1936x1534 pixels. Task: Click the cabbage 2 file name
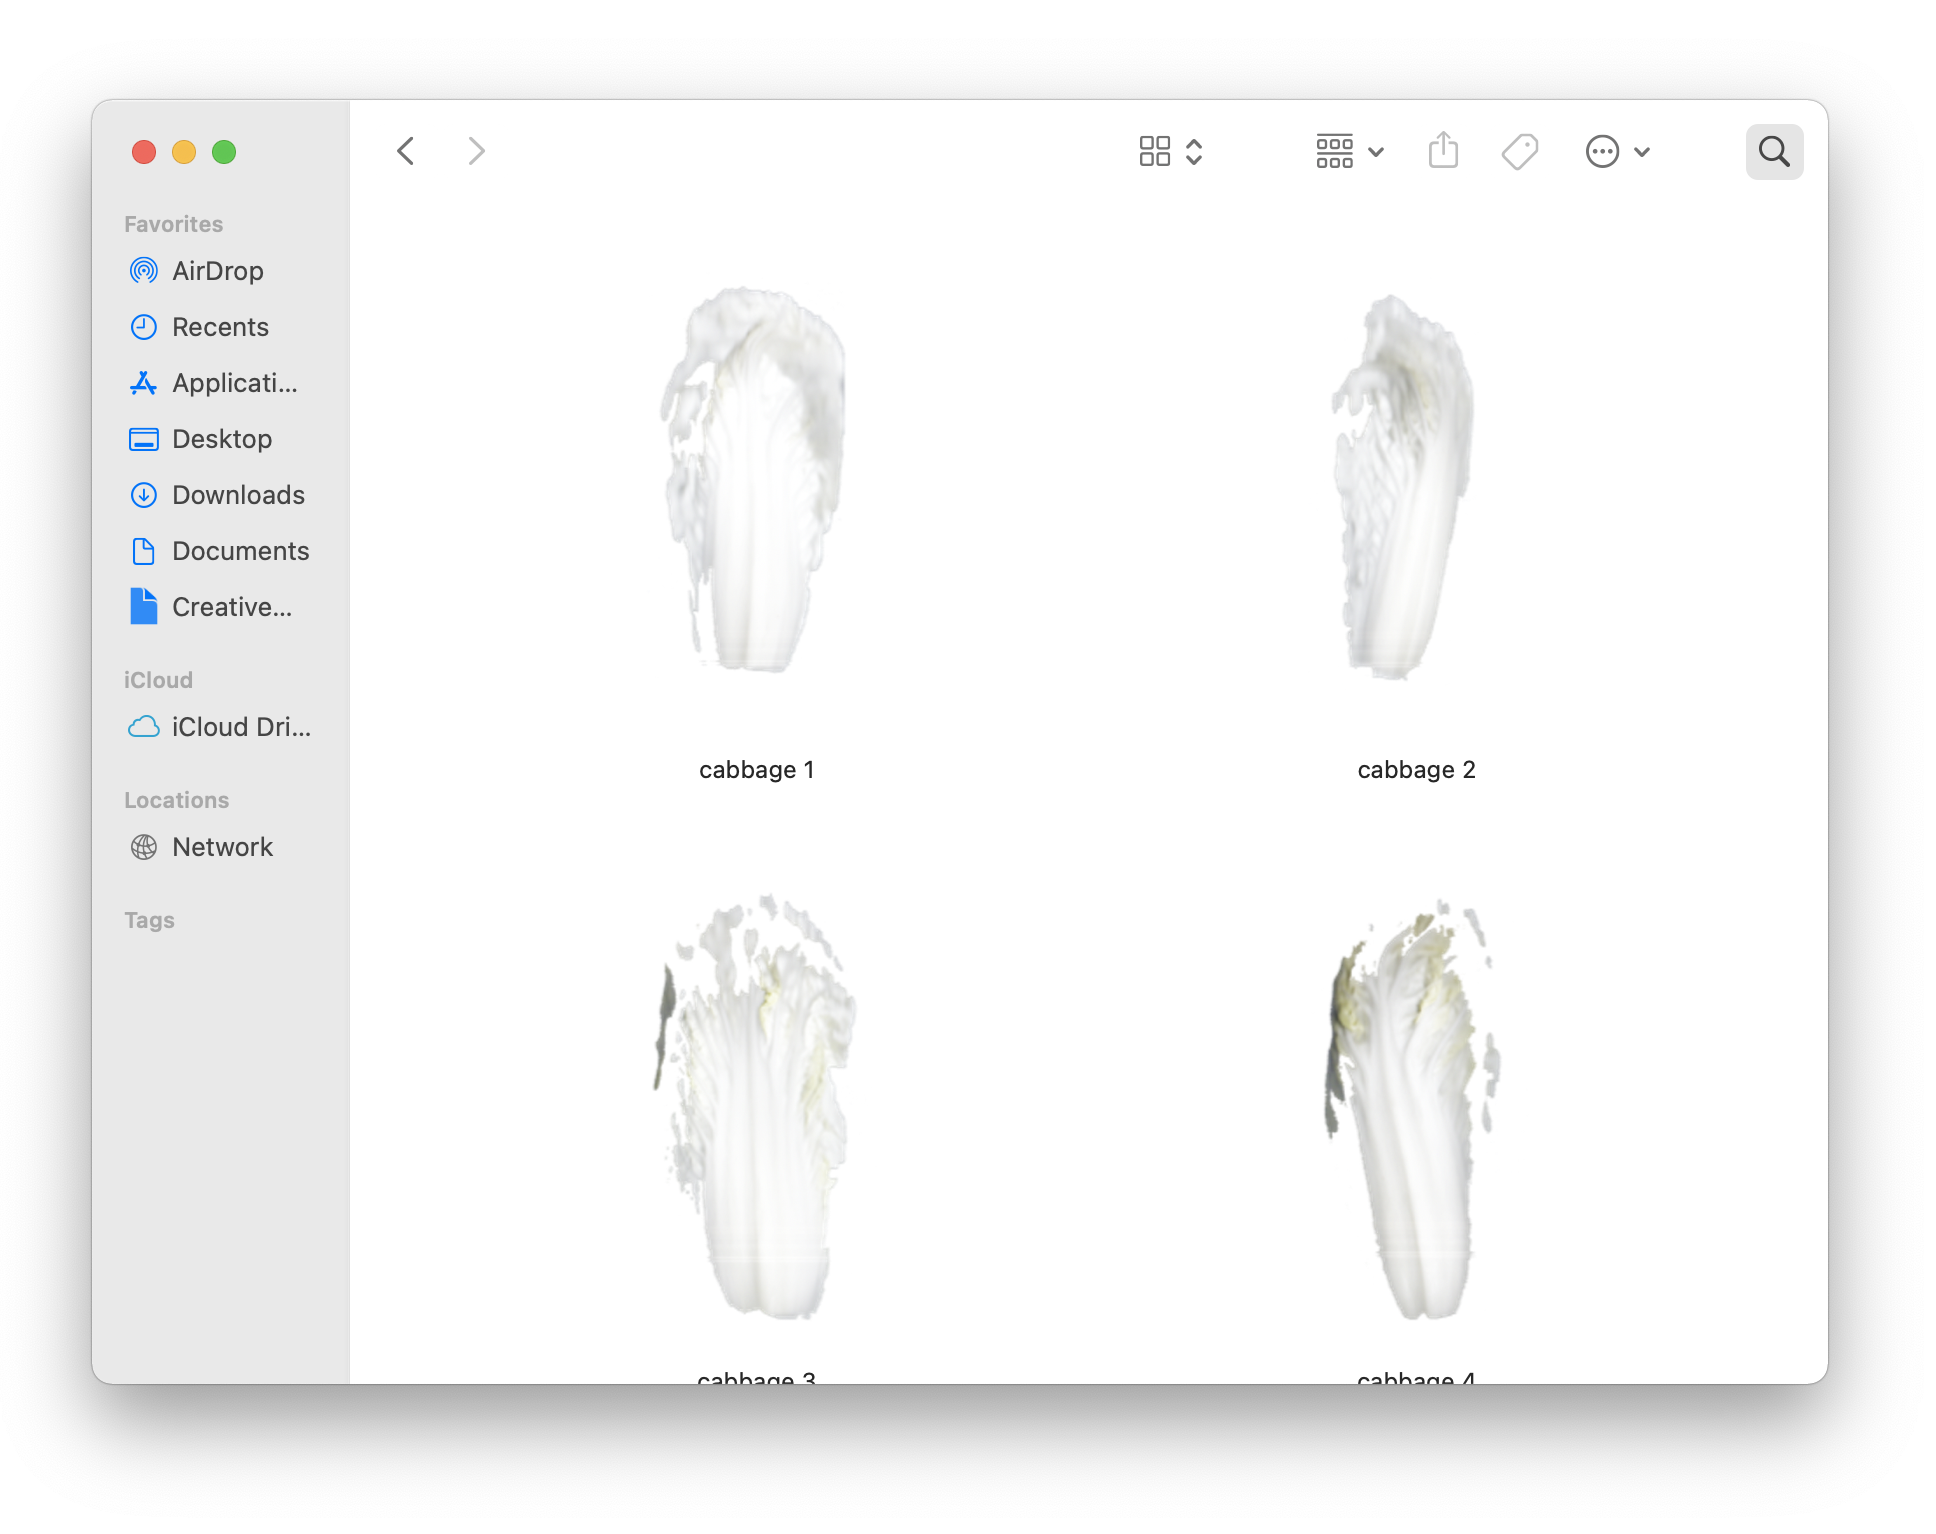pyautogui.click(x=1416, y=769)
